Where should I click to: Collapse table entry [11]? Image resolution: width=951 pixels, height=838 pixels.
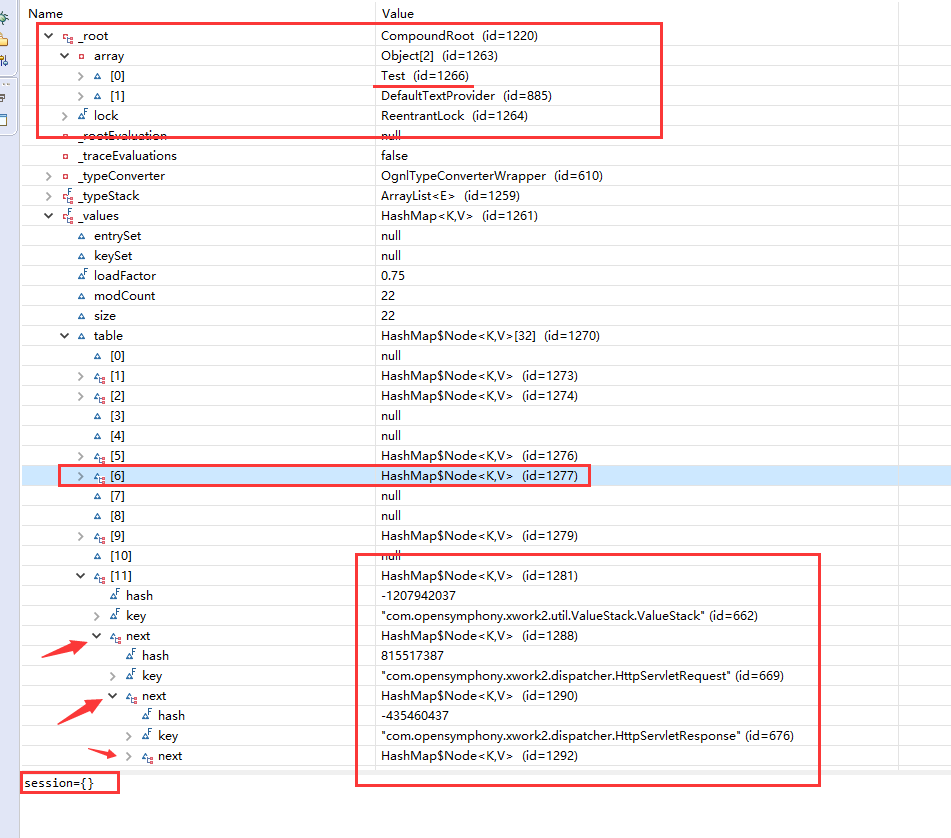coord(81,576)
